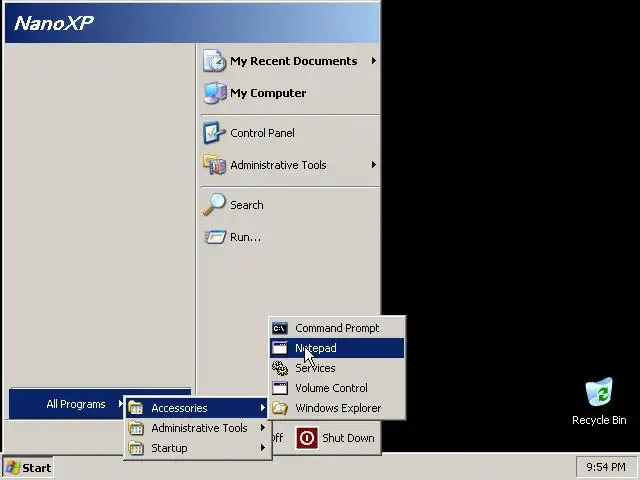
Task: Open the Search label
Action: tap(247, 205)
